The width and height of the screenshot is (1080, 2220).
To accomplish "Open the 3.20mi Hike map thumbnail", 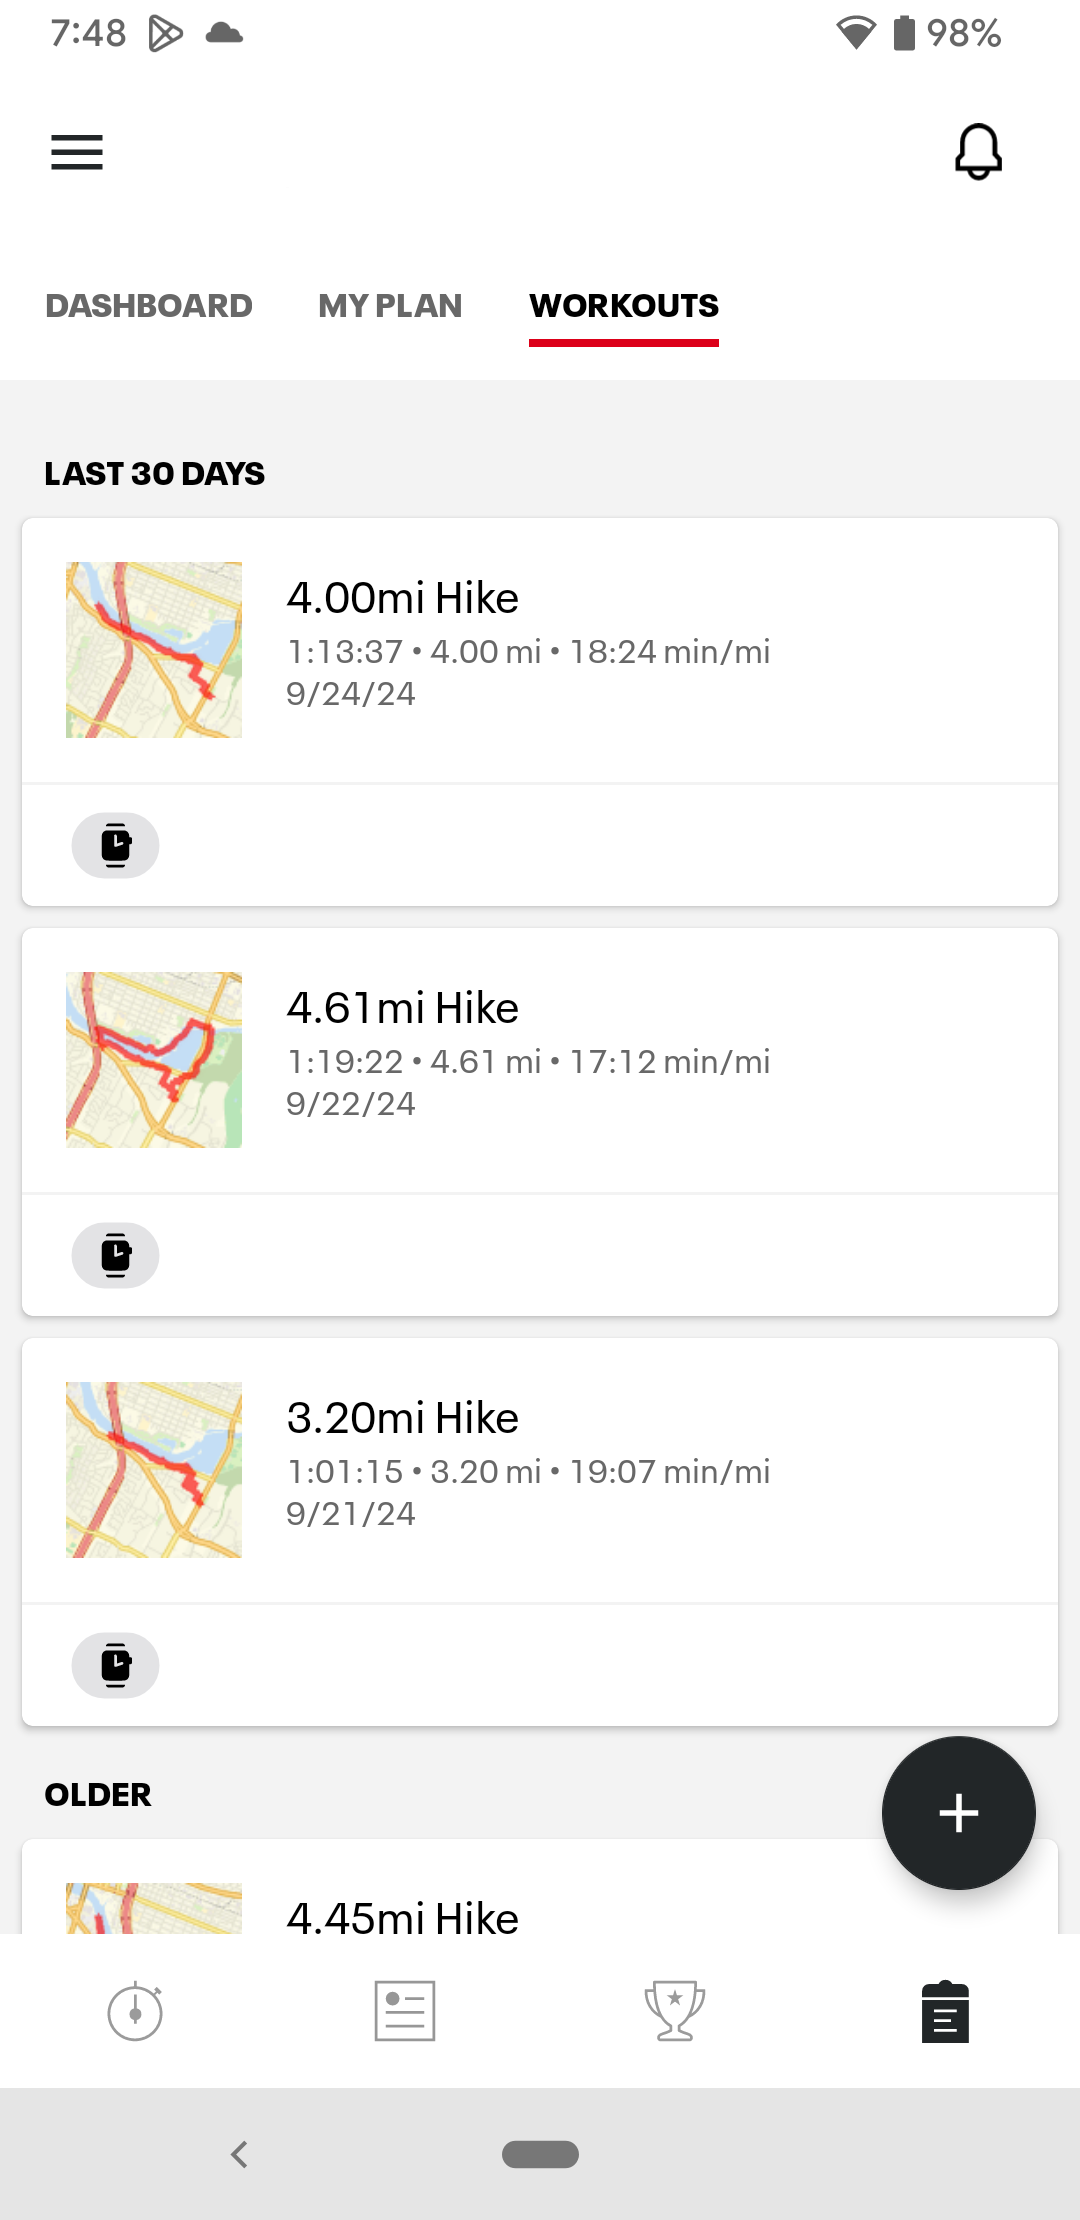I will (x=154, y=1470).
